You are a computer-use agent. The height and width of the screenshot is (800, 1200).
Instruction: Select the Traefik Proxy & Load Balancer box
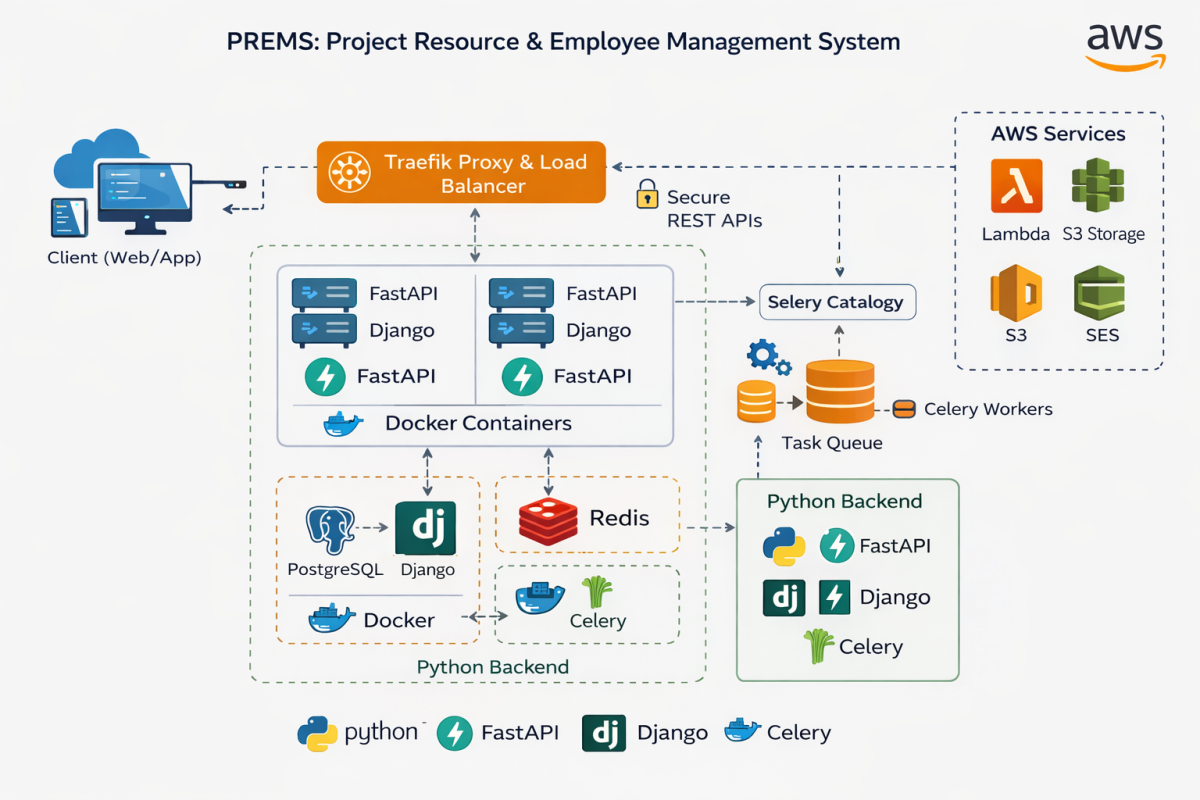click(461, 172)
